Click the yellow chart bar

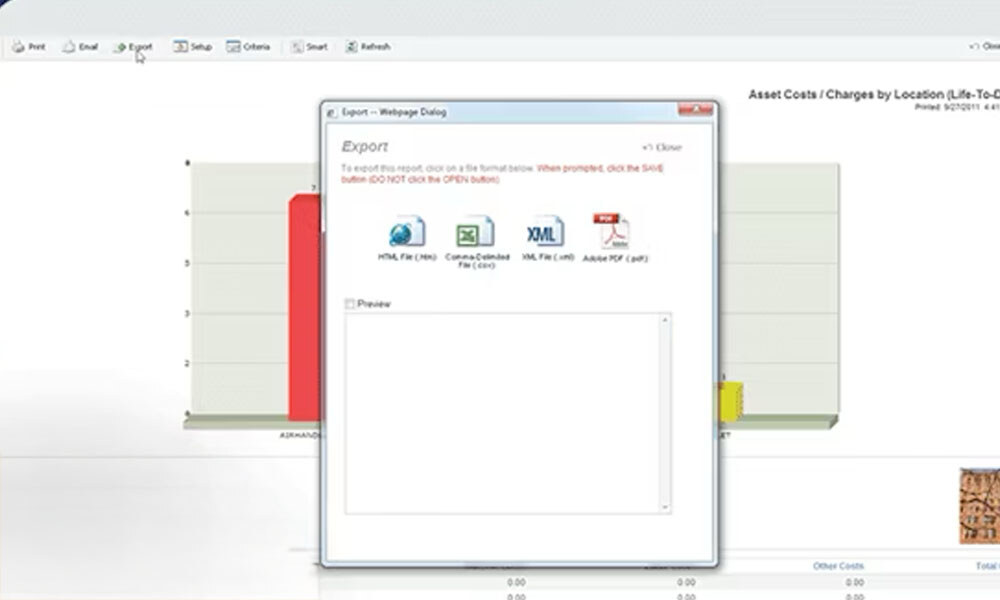731,400
